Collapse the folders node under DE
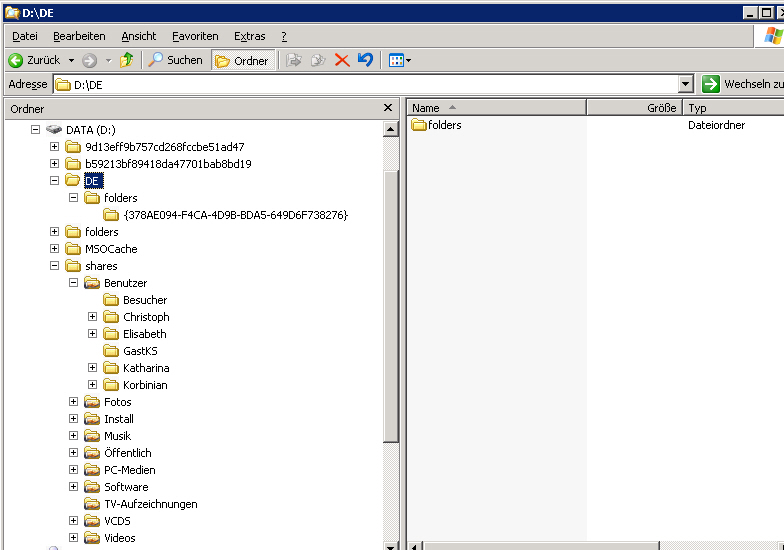 click(73, 198)
